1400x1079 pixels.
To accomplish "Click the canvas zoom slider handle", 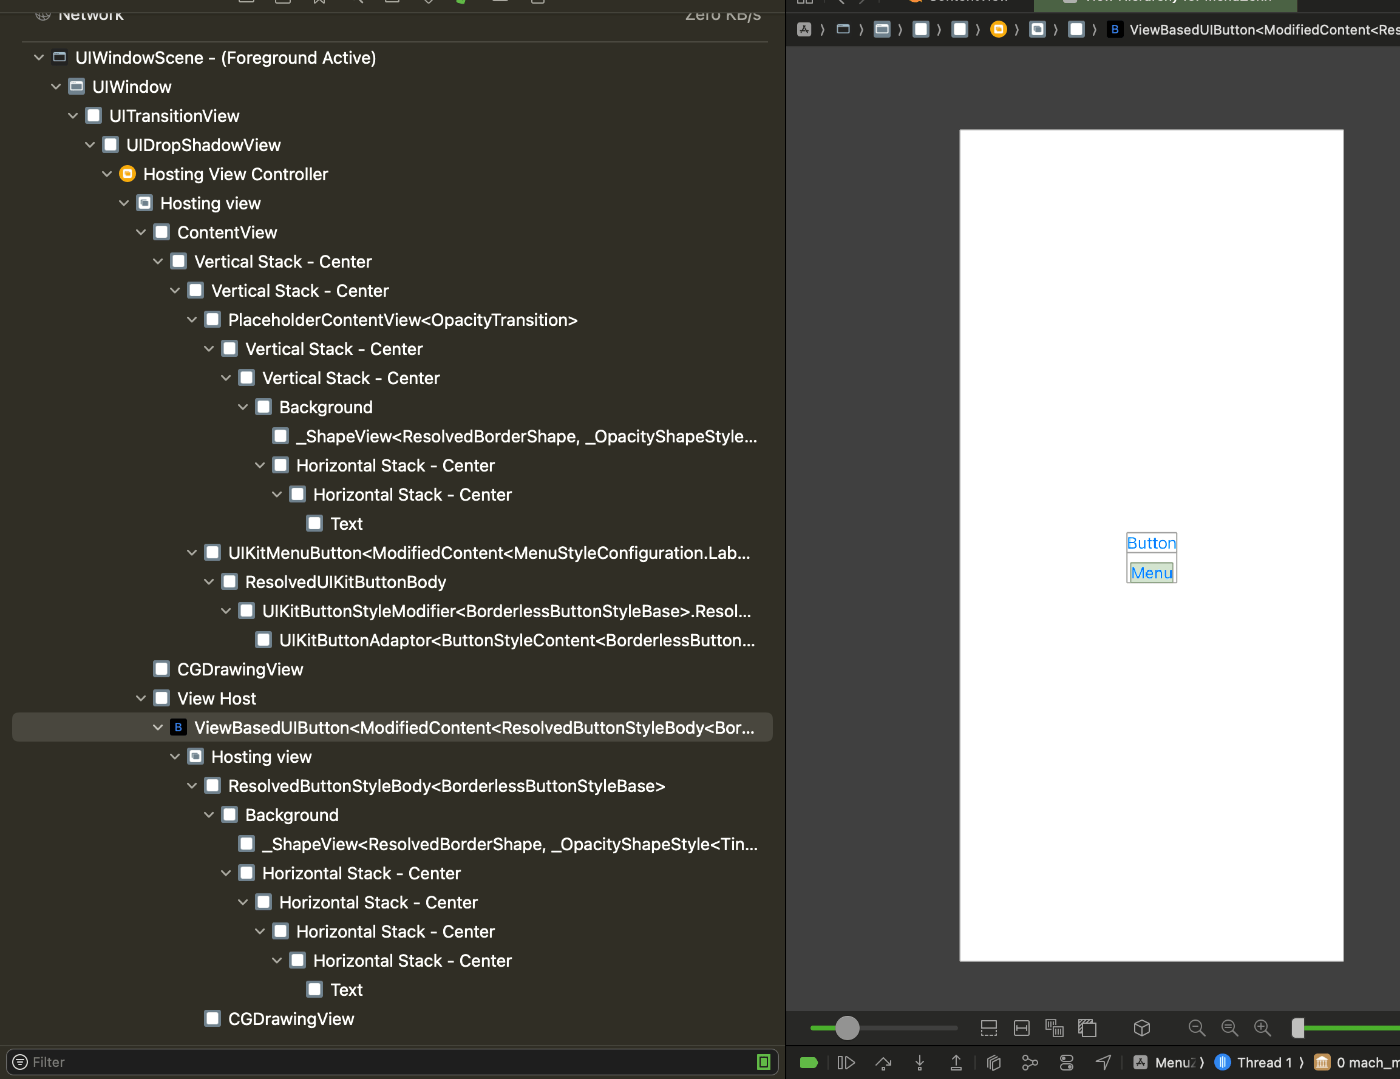I will [847, 1028].
